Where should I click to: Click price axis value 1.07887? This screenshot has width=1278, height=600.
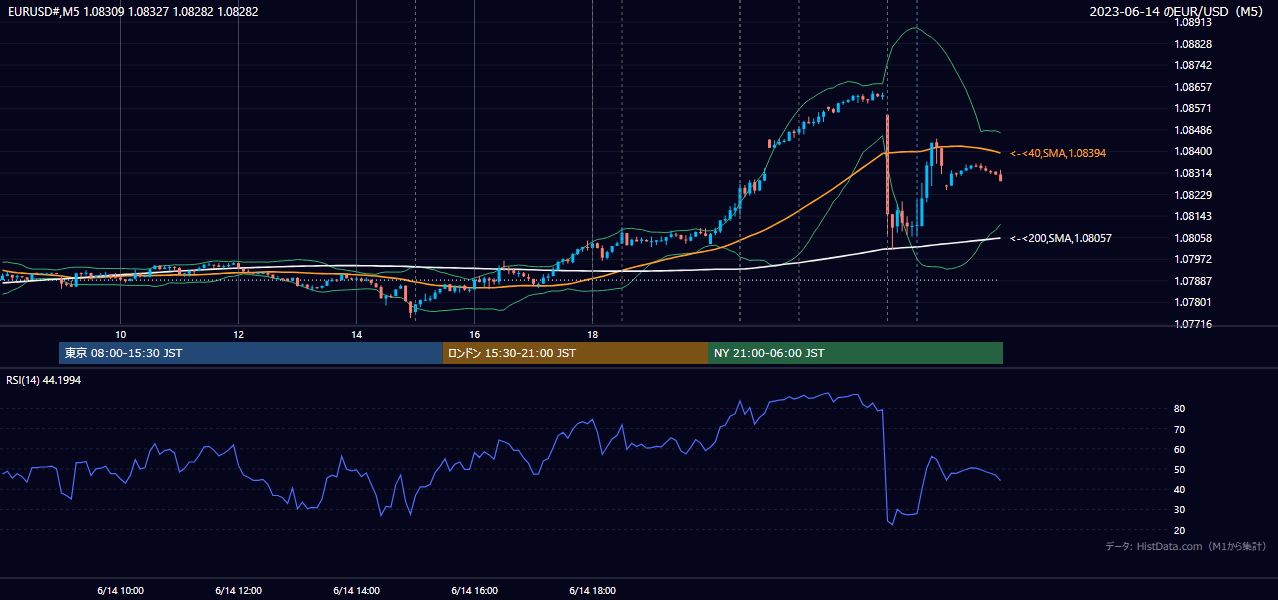tap(1194, 281)
